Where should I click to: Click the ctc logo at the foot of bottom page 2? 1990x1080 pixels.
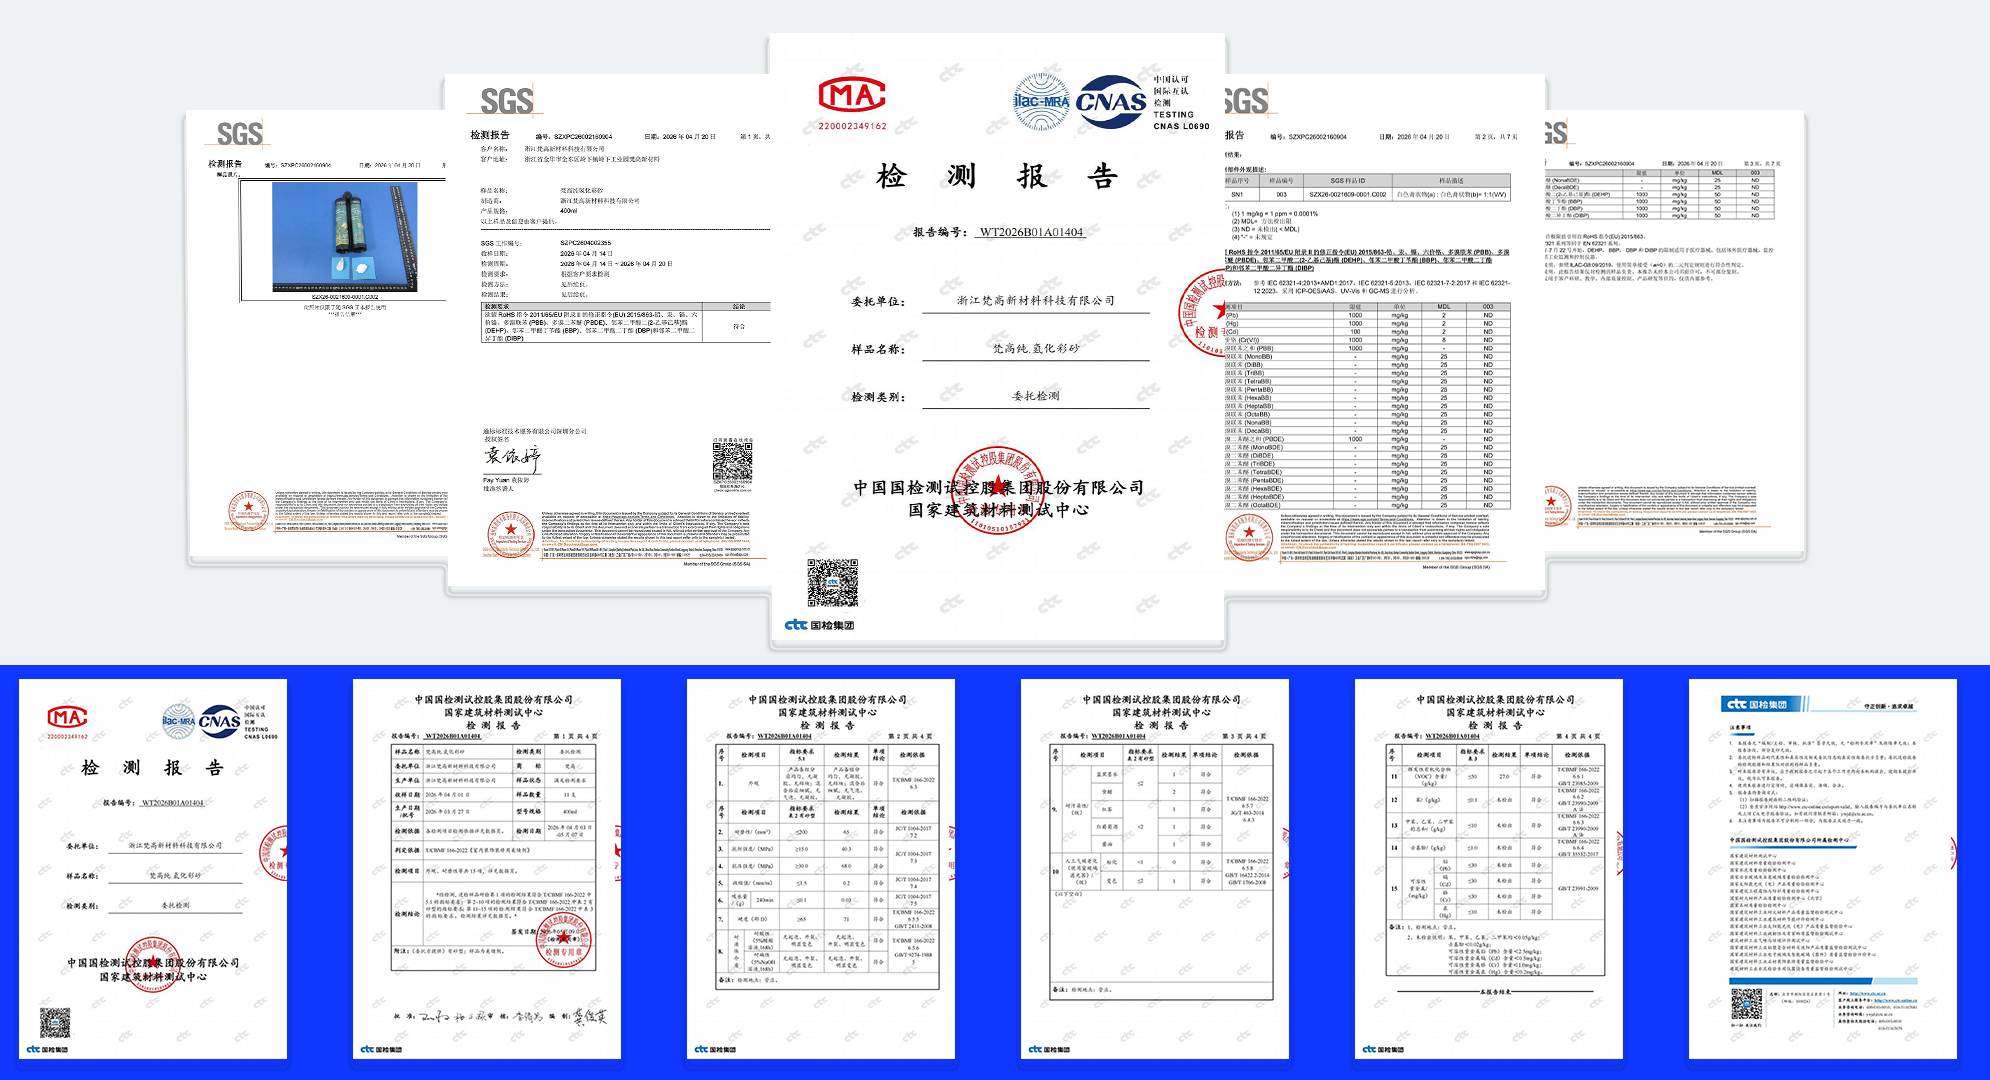715,1049
